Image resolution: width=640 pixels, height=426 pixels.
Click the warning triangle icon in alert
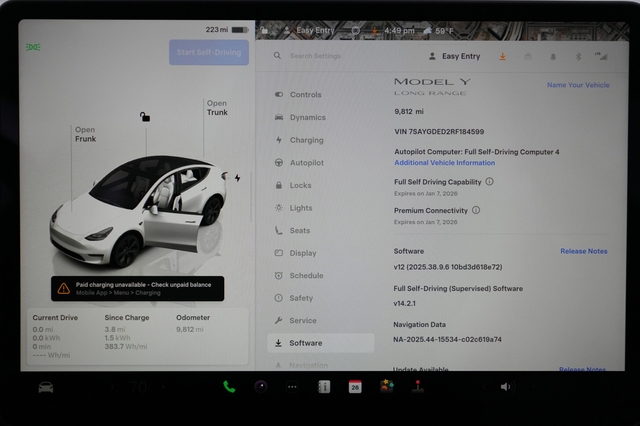pos(64,288)
